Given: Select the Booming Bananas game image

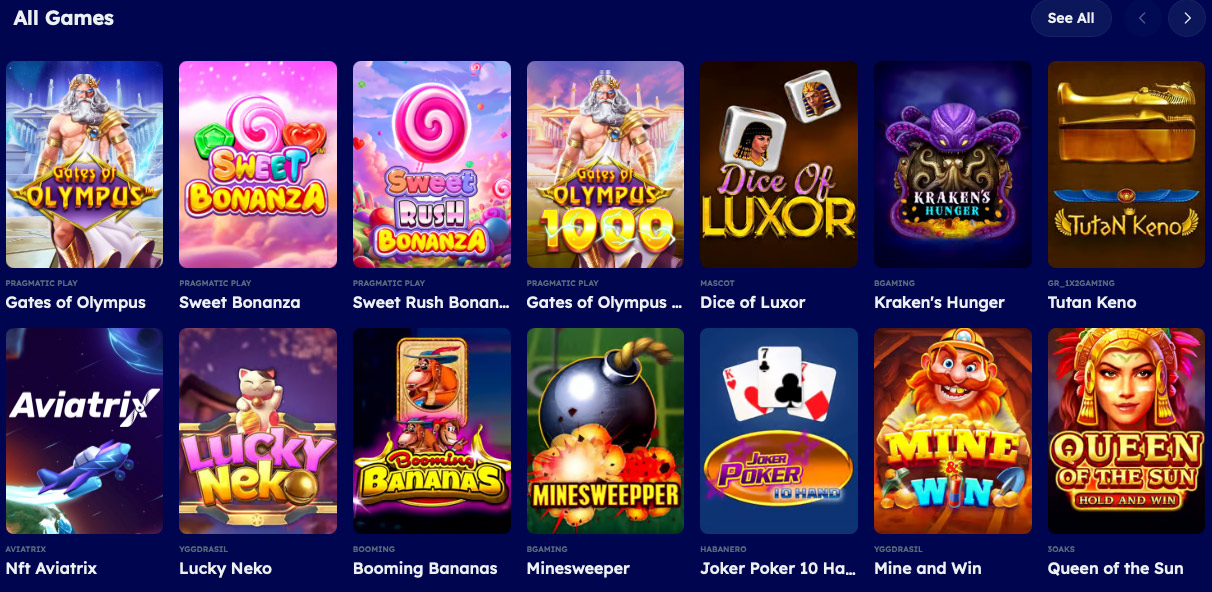Looking at the screenshot, I should pyautogui.click(x=432, y=431).
